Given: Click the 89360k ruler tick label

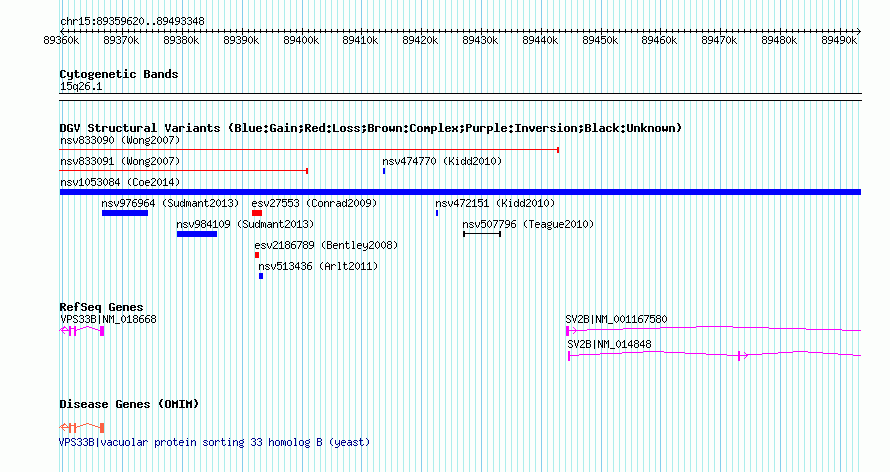Looking at the screenshot, I should pyautogui.click(x=61, y=40).
